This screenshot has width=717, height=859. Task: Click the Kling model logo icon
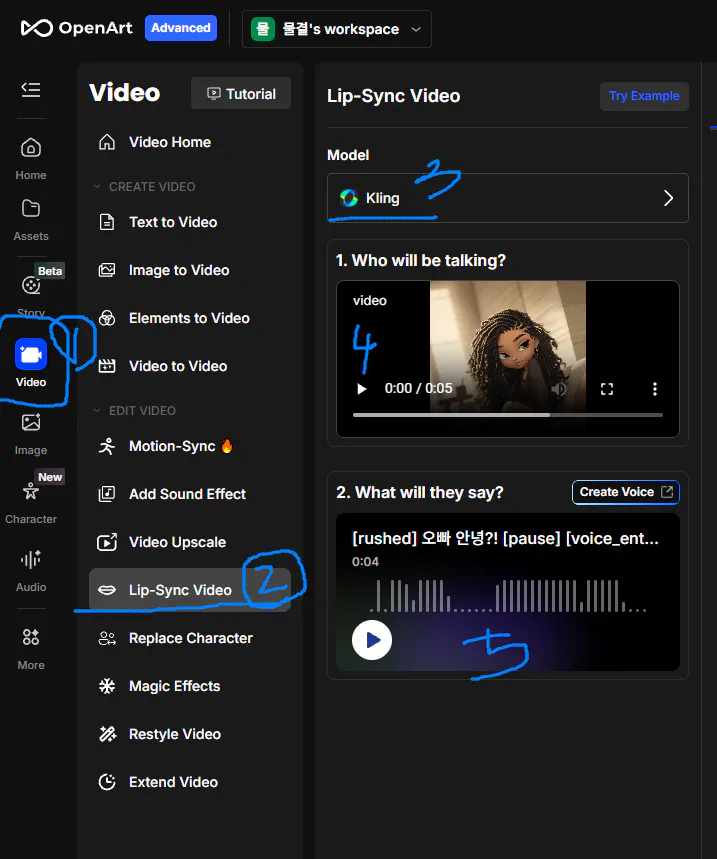point(349,198)
